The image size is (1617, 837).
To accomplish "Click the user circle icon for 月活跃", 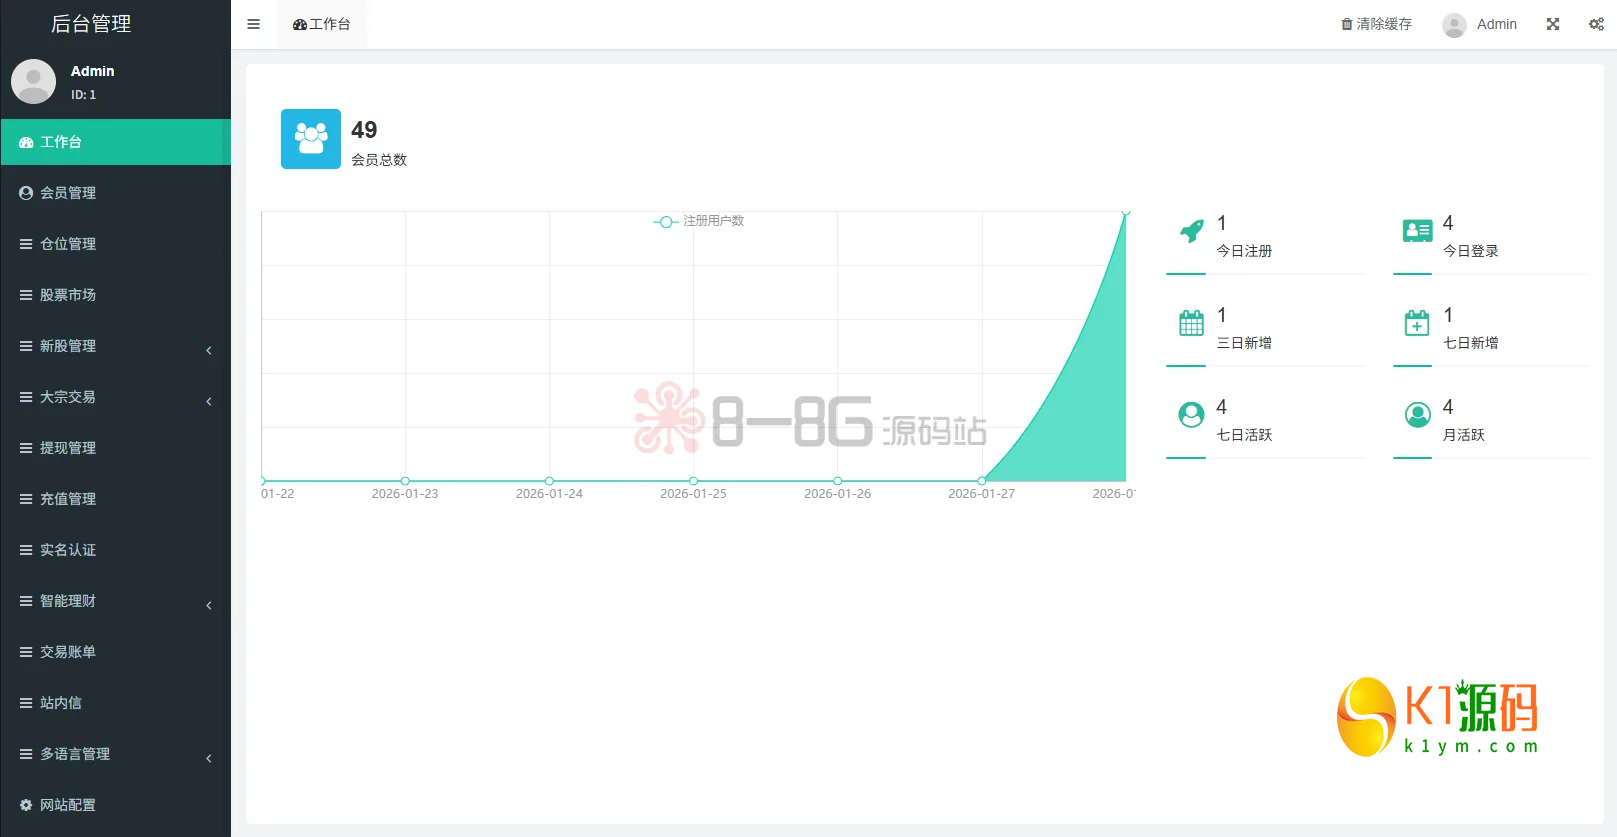I will [1417, 415].
